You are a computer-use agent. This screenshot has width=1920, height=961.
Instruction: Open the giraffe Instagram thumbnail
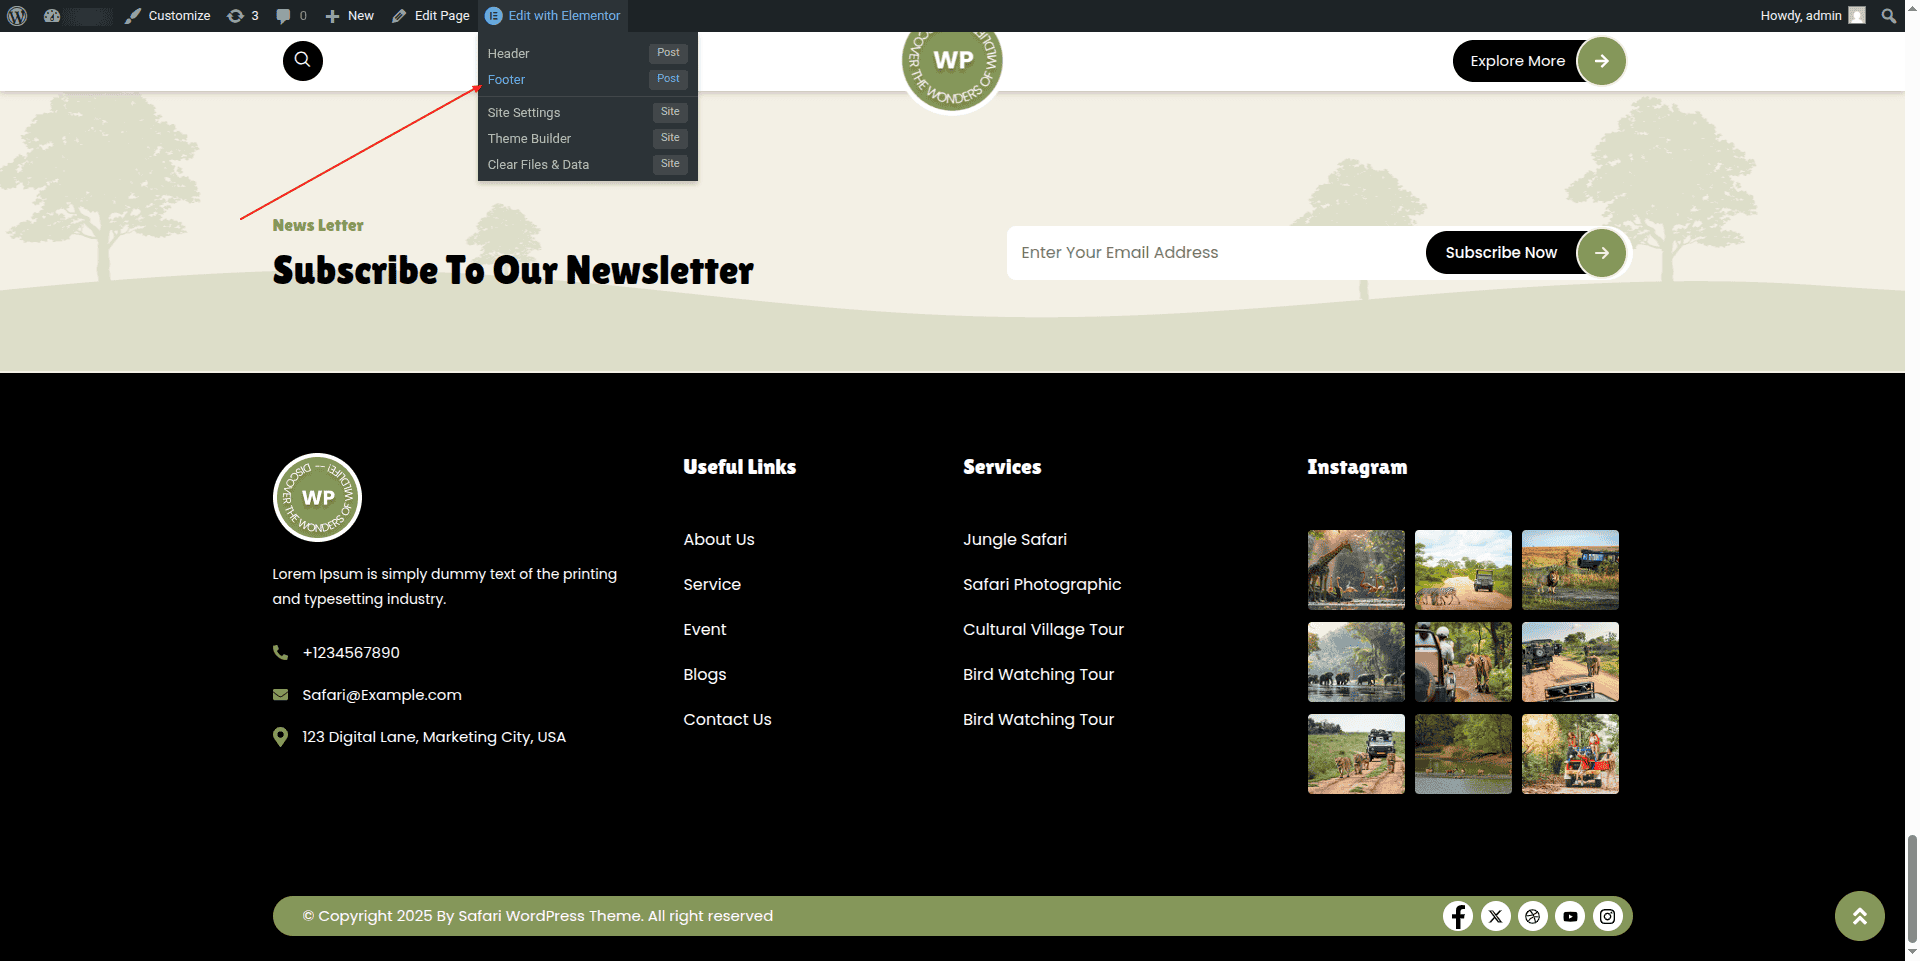click(1356, 570)
